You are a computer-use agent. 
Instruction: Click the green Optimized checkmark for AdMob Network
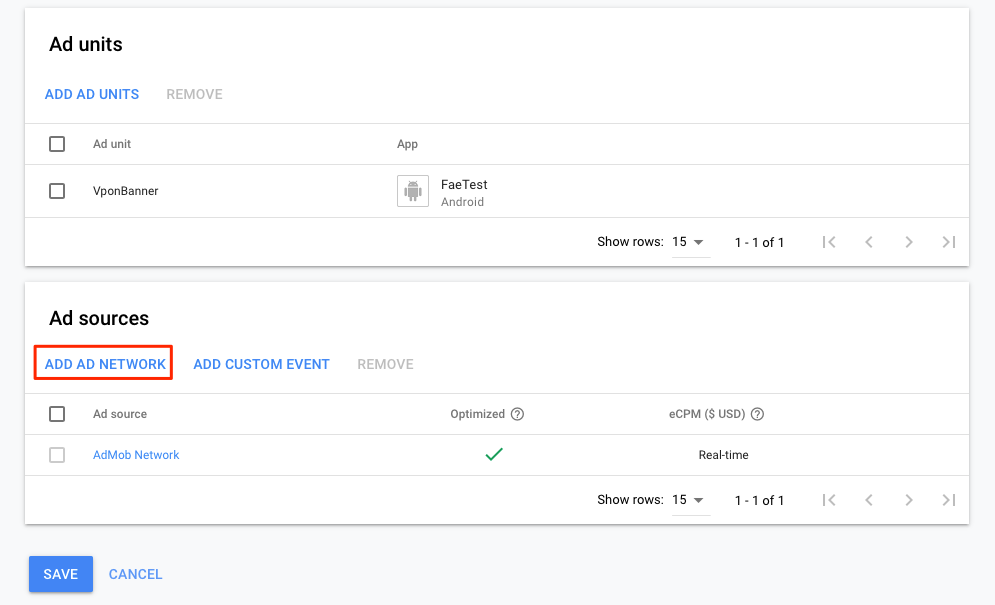(x=494, y=454)
